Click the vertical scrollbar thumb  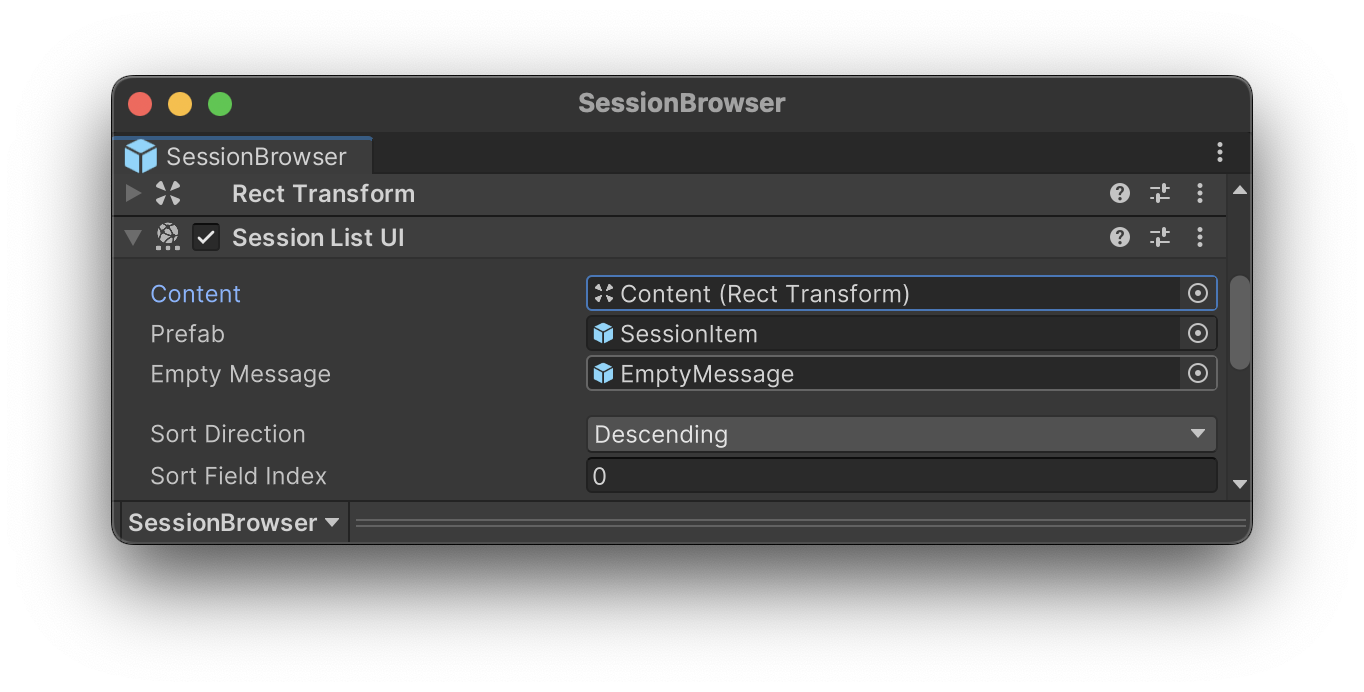click(1240, 322)
